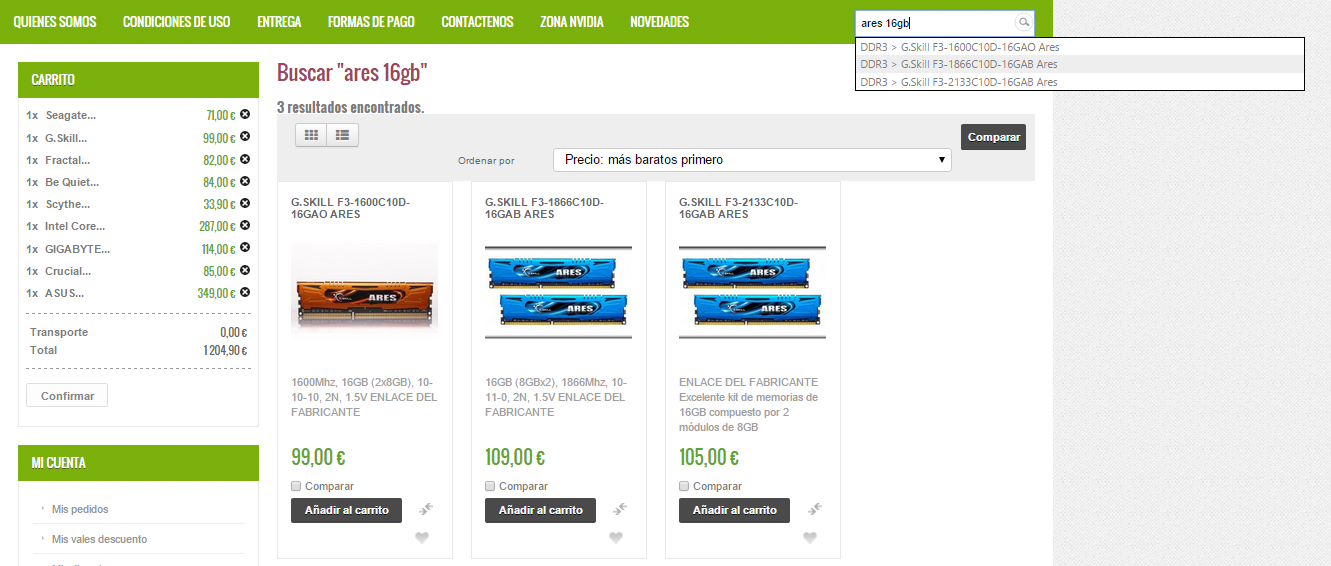Check Comparar for 99,00 € memory
Image resolution: width=1331 pixels, height=566 pixels.
(296, 486)
